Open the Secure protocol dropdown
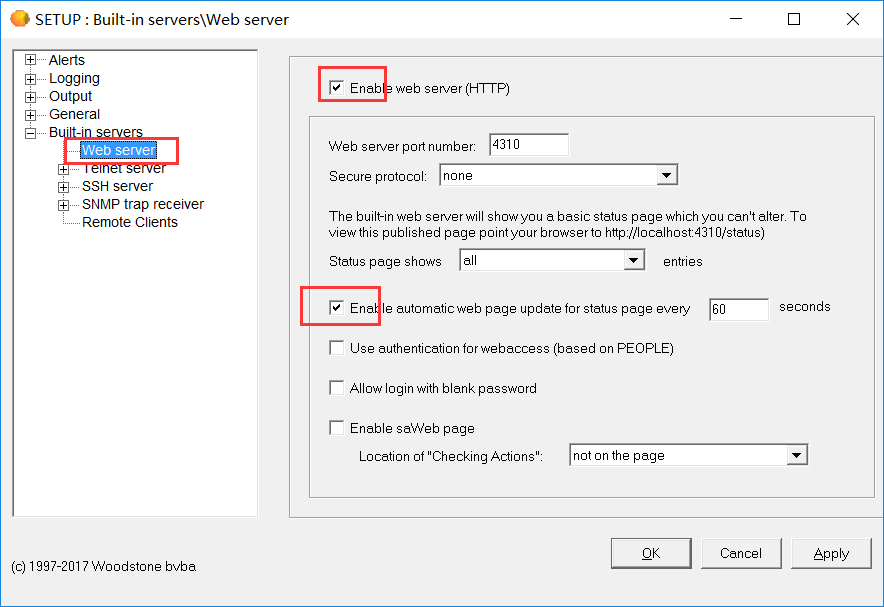 coord(667,174)
